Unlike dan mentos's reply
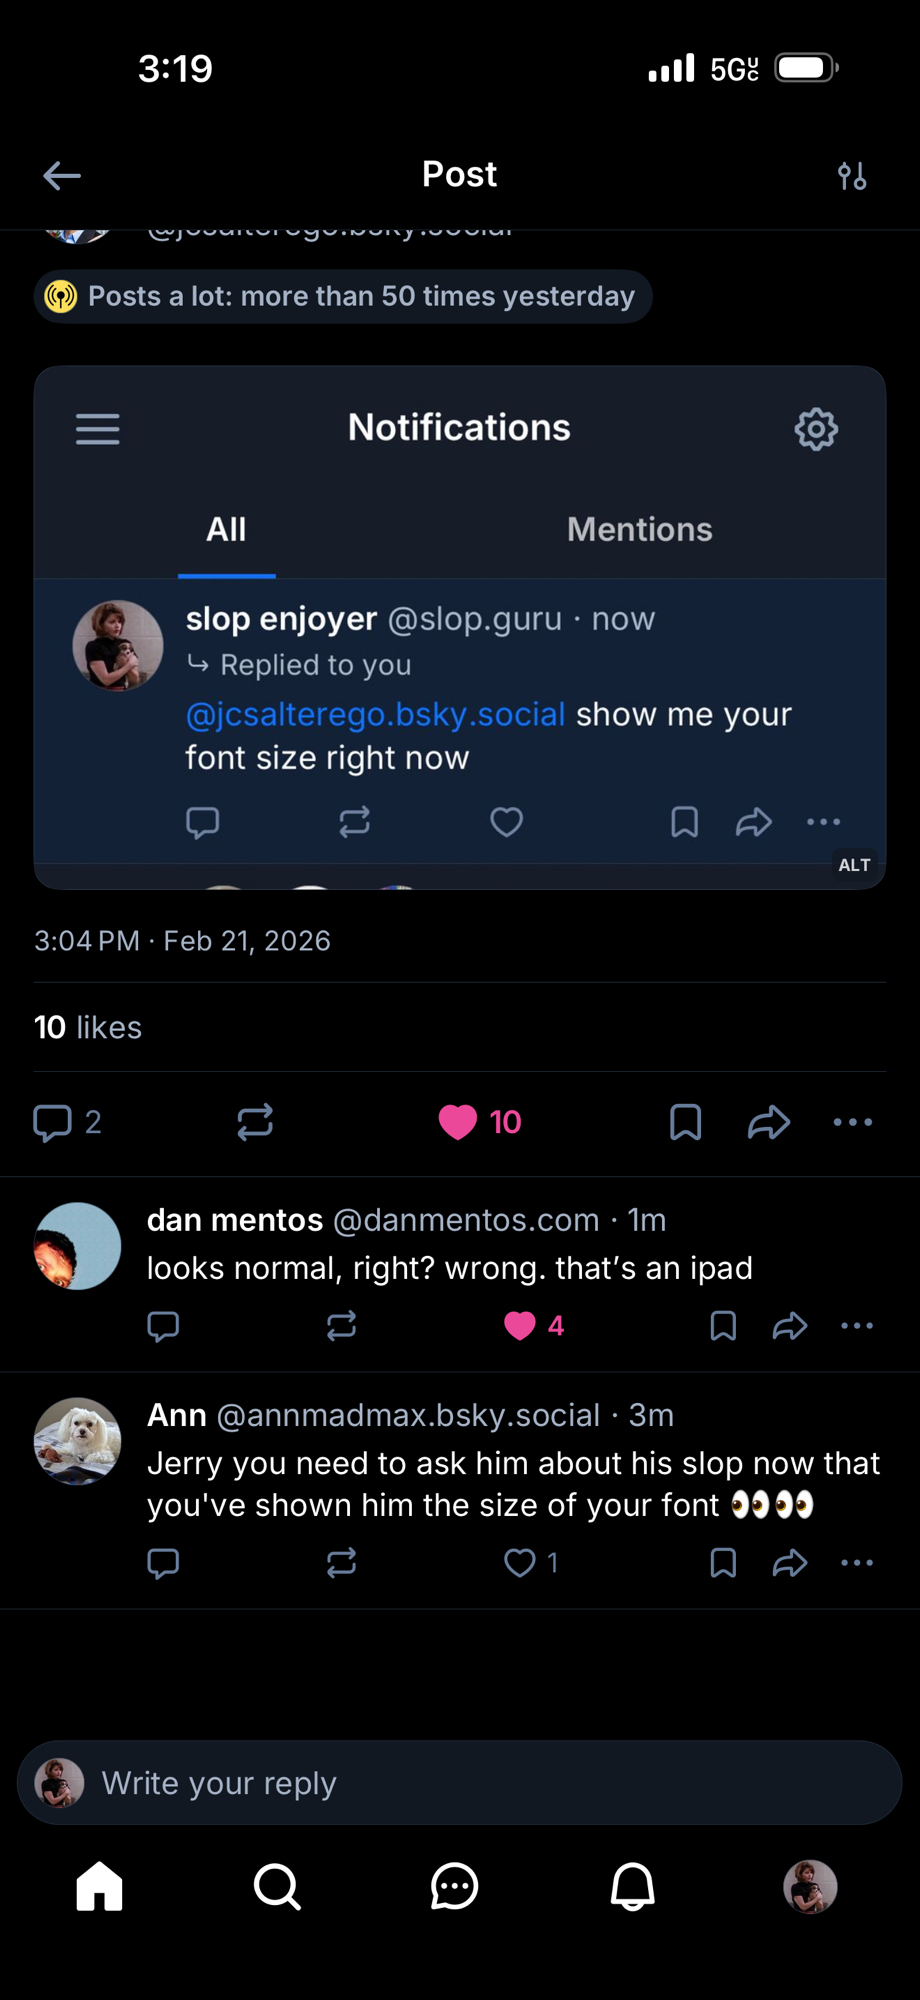Screen dimensions: 920x2000 [x=520, y=1326]
